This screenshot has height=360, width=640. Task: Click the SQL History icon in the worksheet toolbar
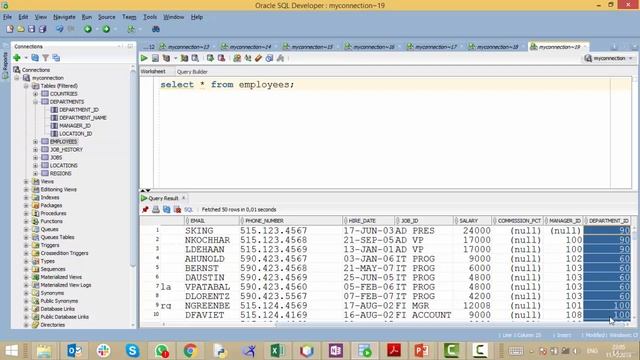(269, 58)
